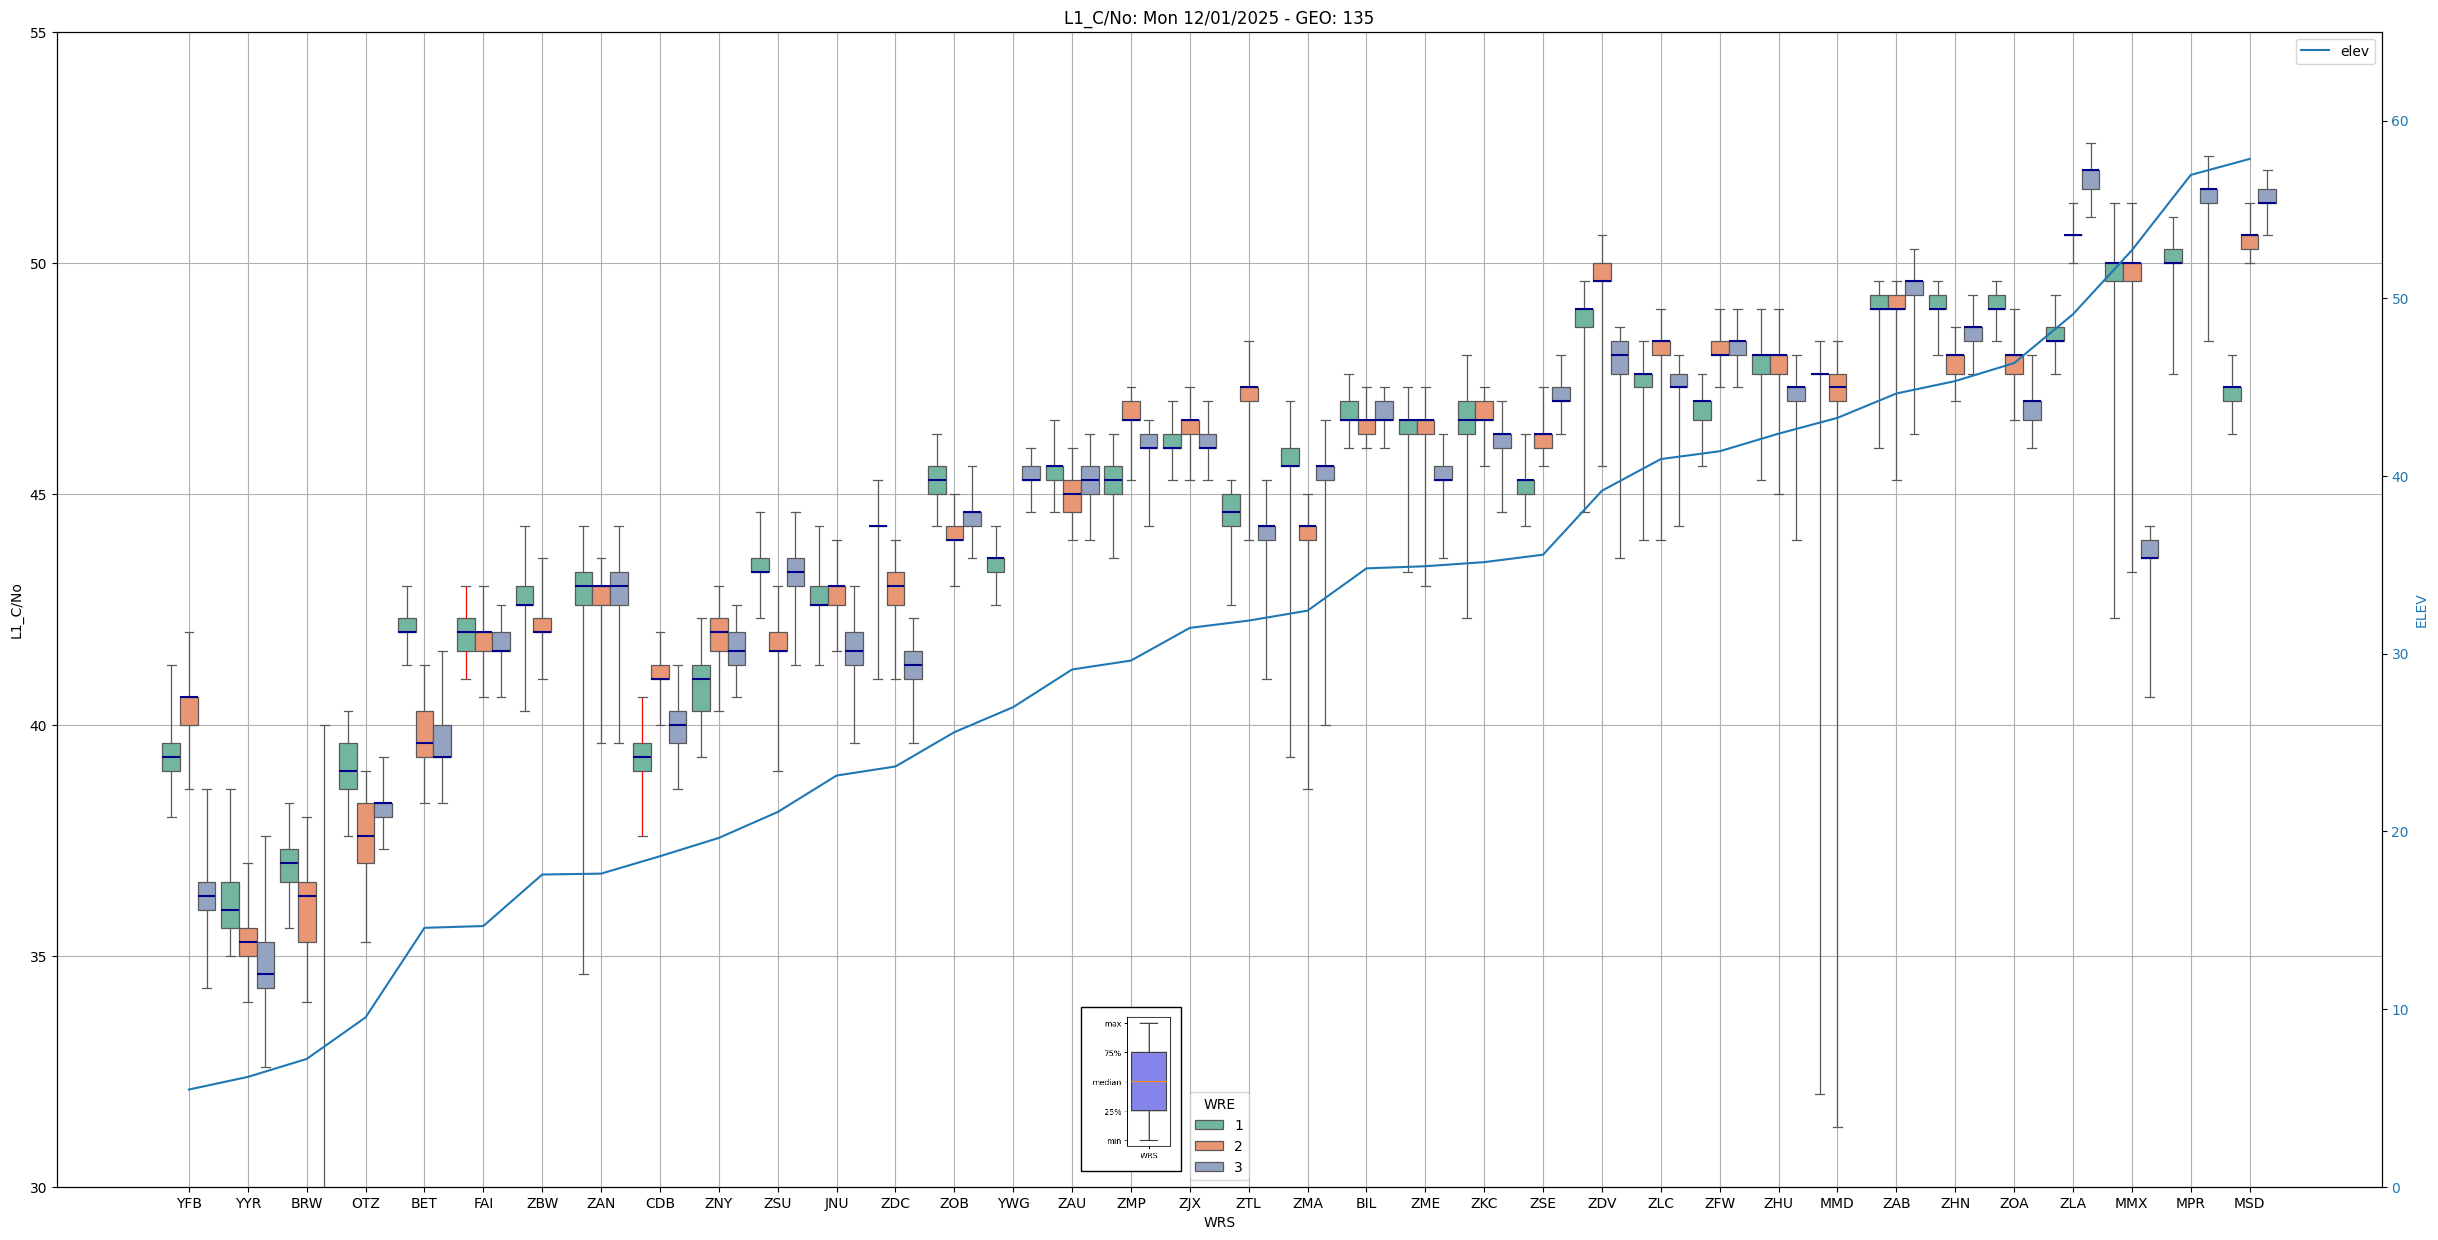Click the MMD station tick label
The image size is (2438, 1240).
(1837, 1203)
